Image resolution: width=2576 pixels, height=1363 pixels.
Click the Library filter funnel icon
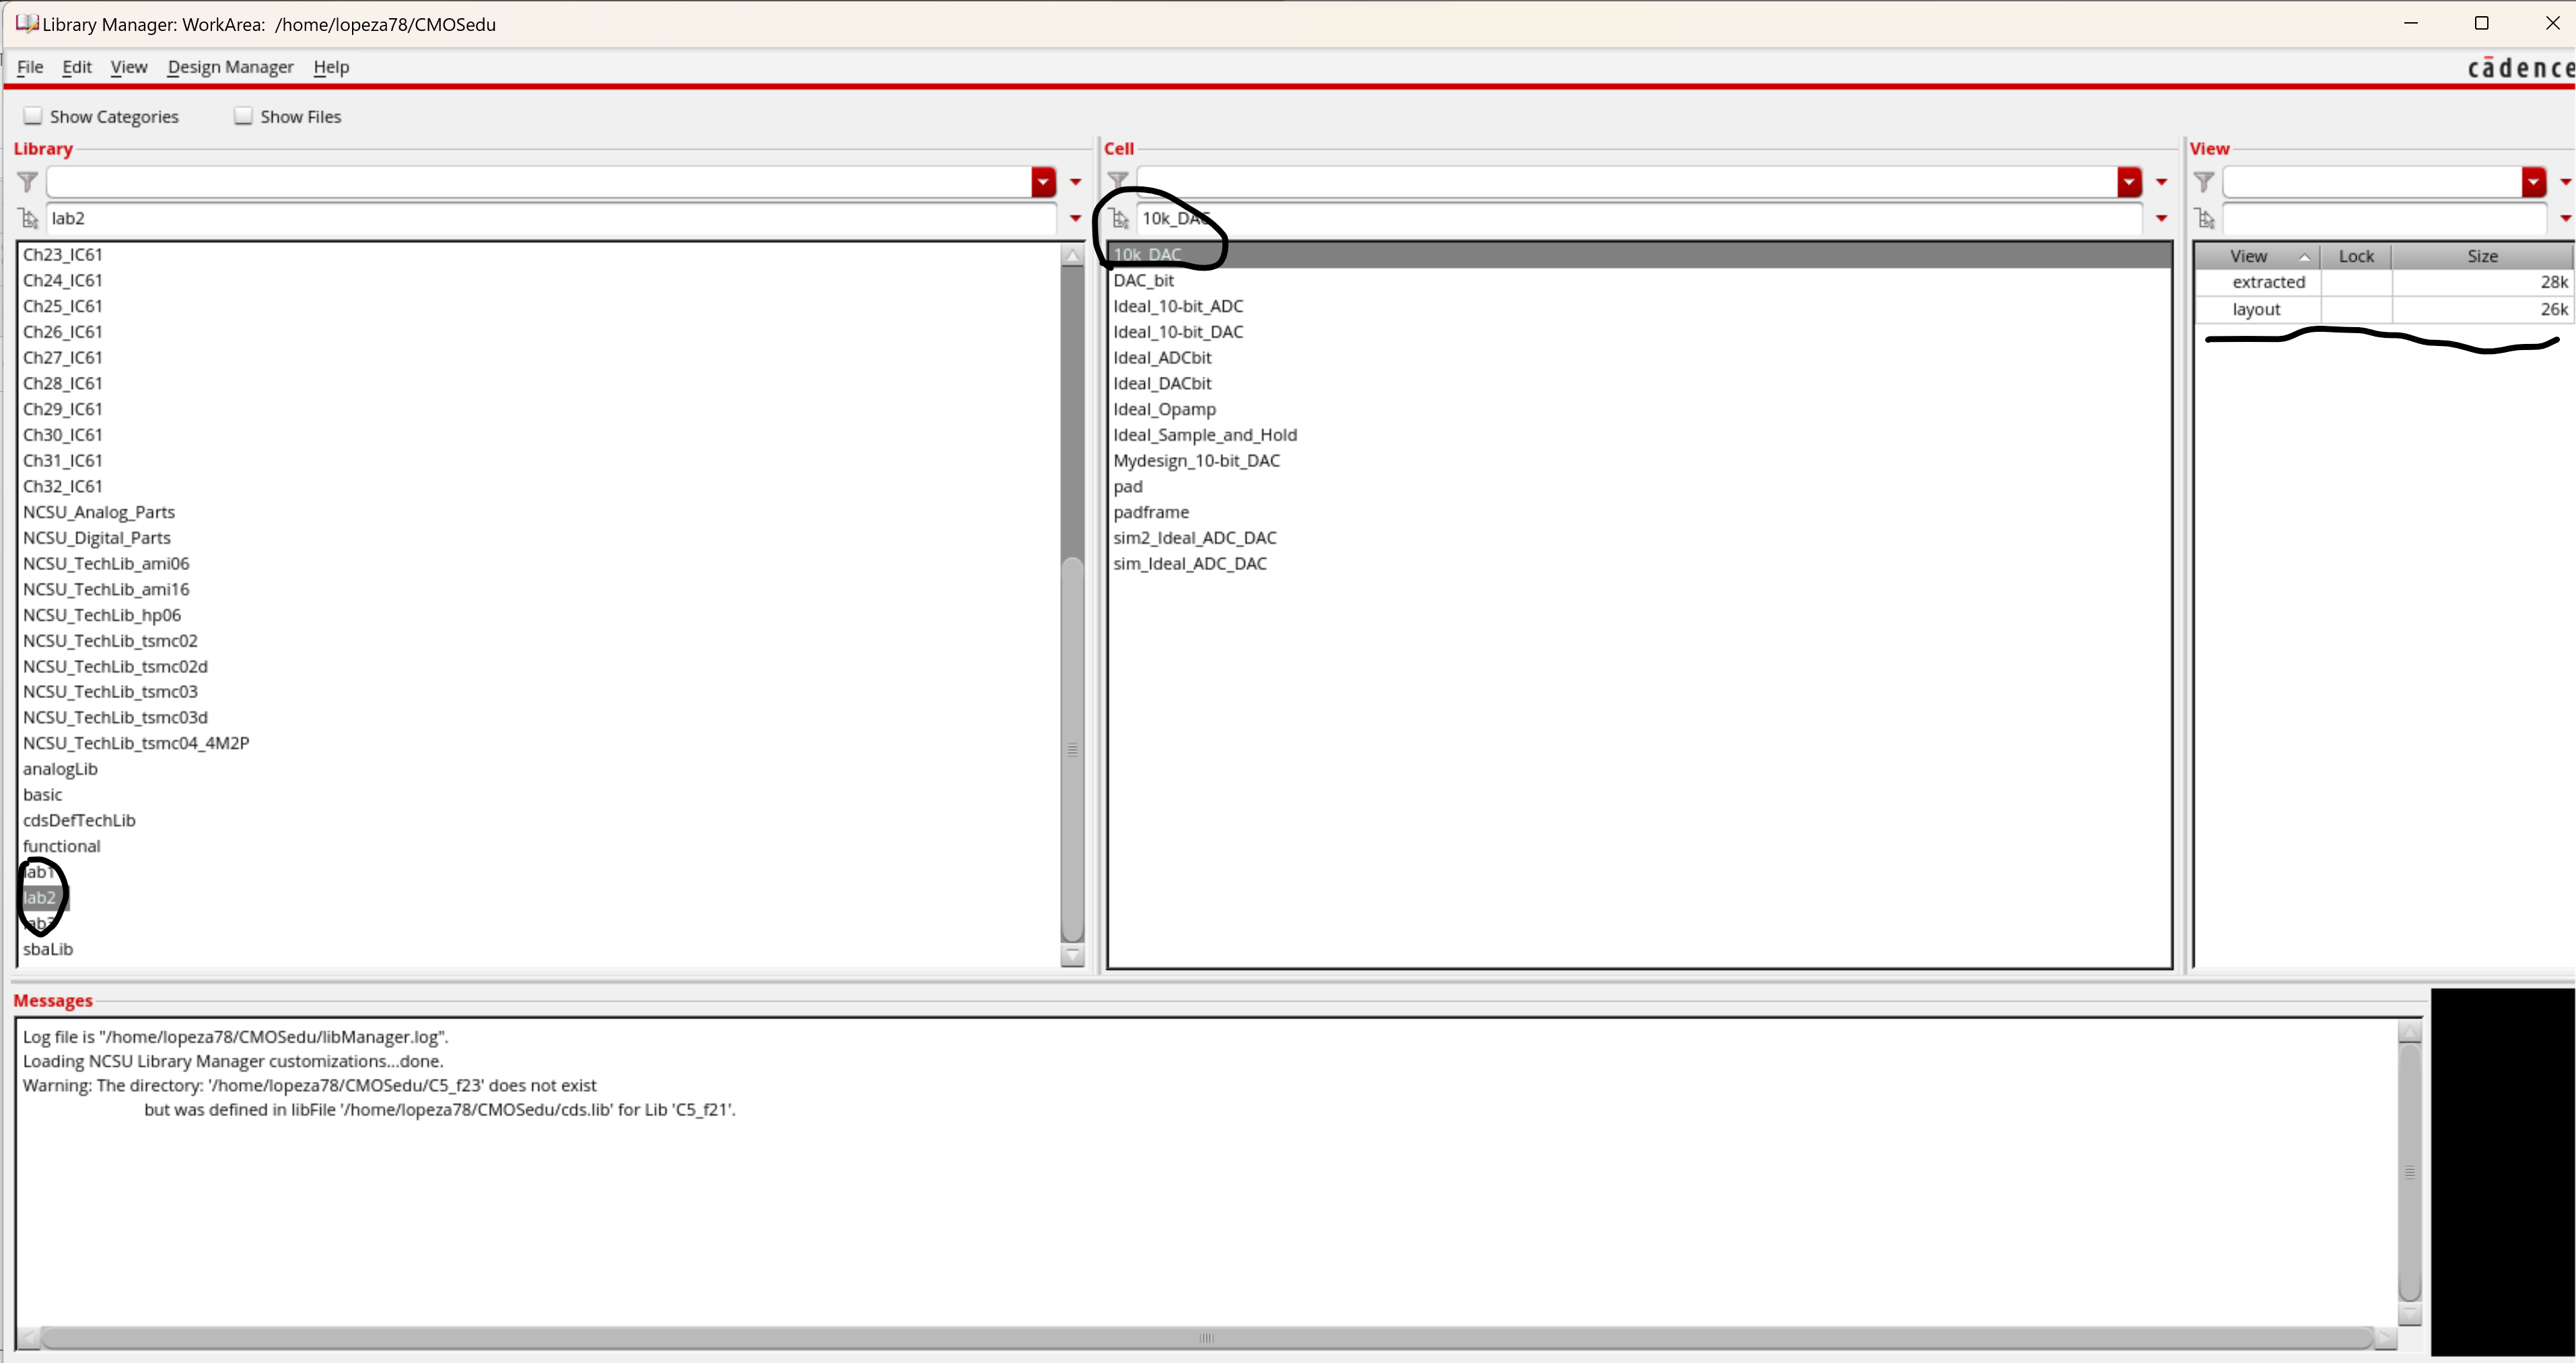(28, 182)
